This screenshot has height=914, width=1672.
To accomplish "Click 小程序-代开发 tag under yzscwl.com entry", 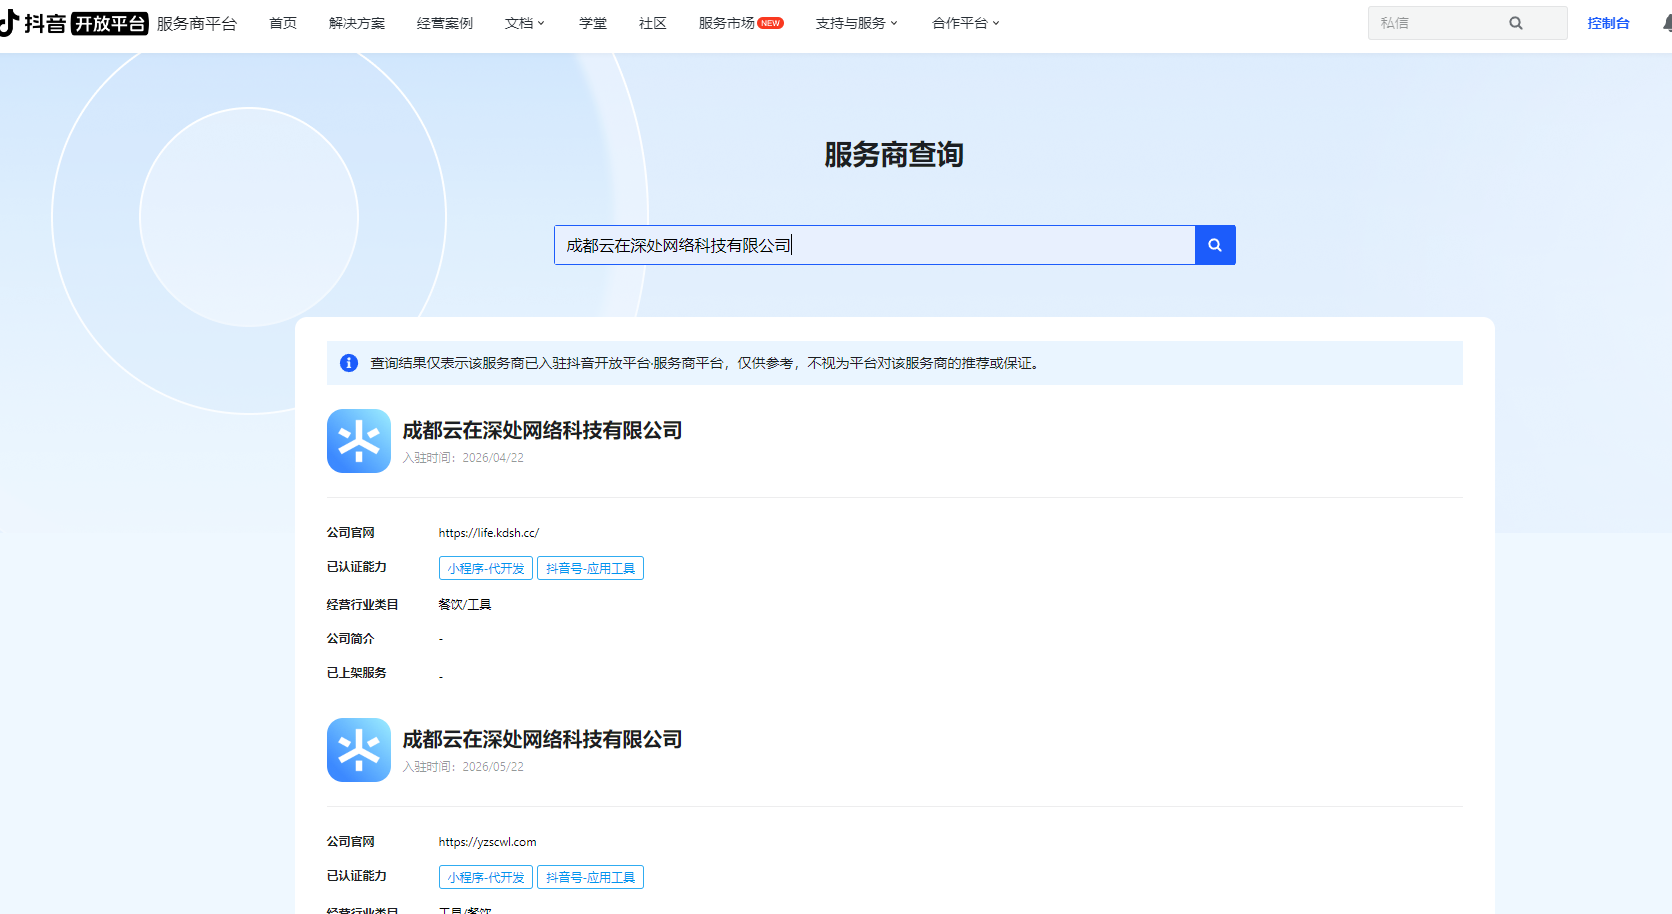I will pyautogui.click(x=486, y=877).
